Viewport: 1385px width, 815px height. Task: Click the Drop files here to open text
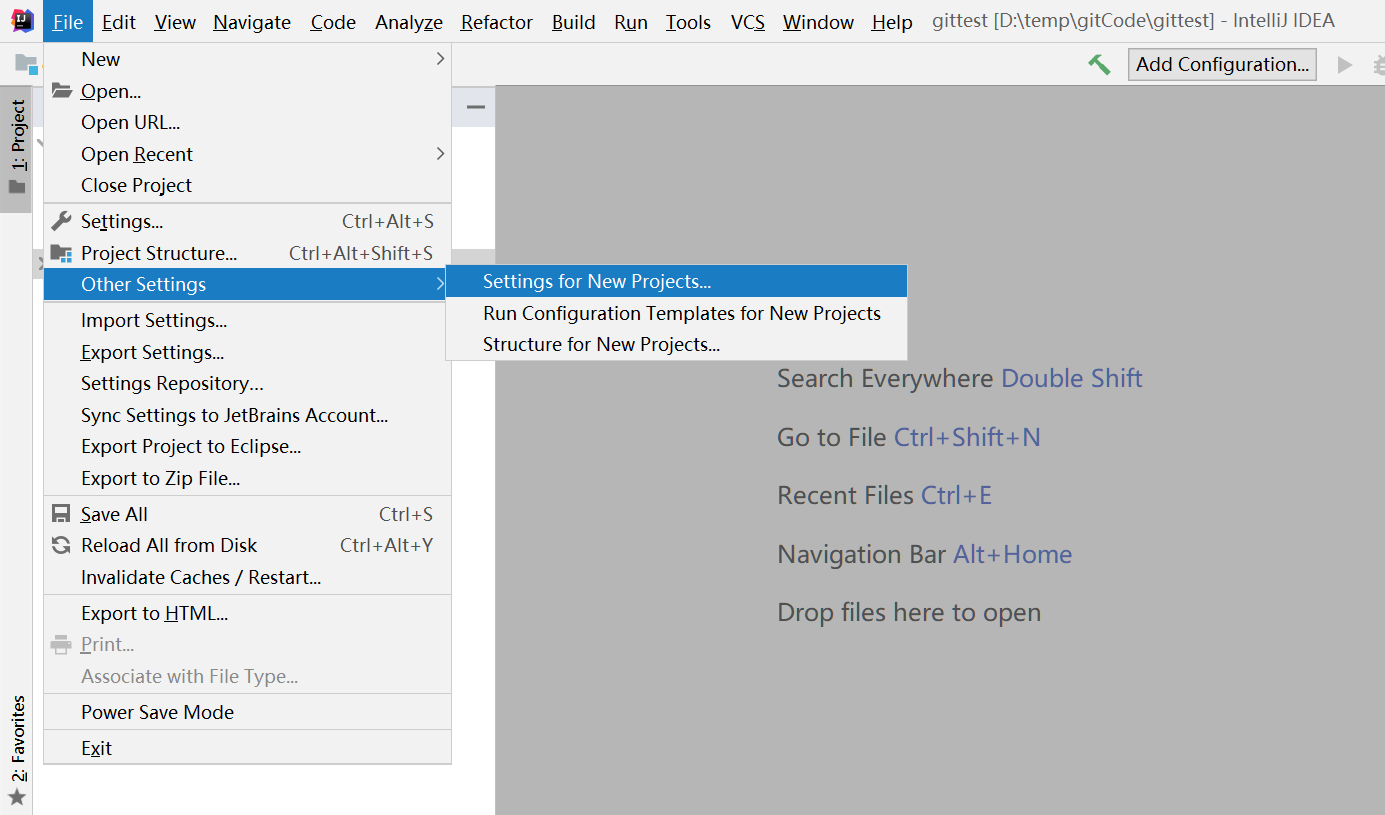click(x=909, y=612)
